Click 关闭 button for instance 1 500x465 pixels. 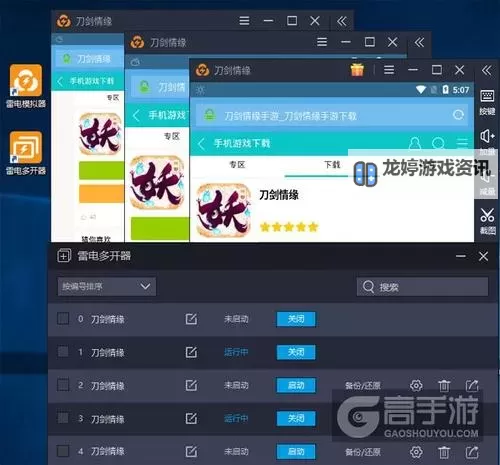click(296, 352)
